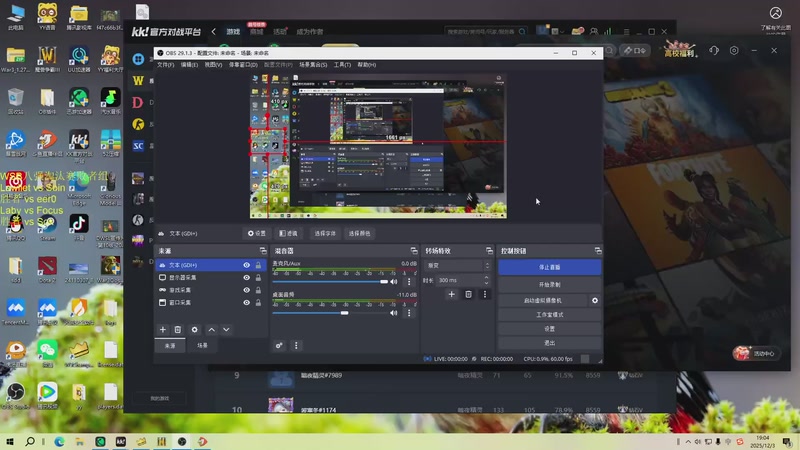The height and width of the screenshot is (450, 800).
Task: Open 麦克风/Aux mixer options menu
Action: [x=409, y=282]
